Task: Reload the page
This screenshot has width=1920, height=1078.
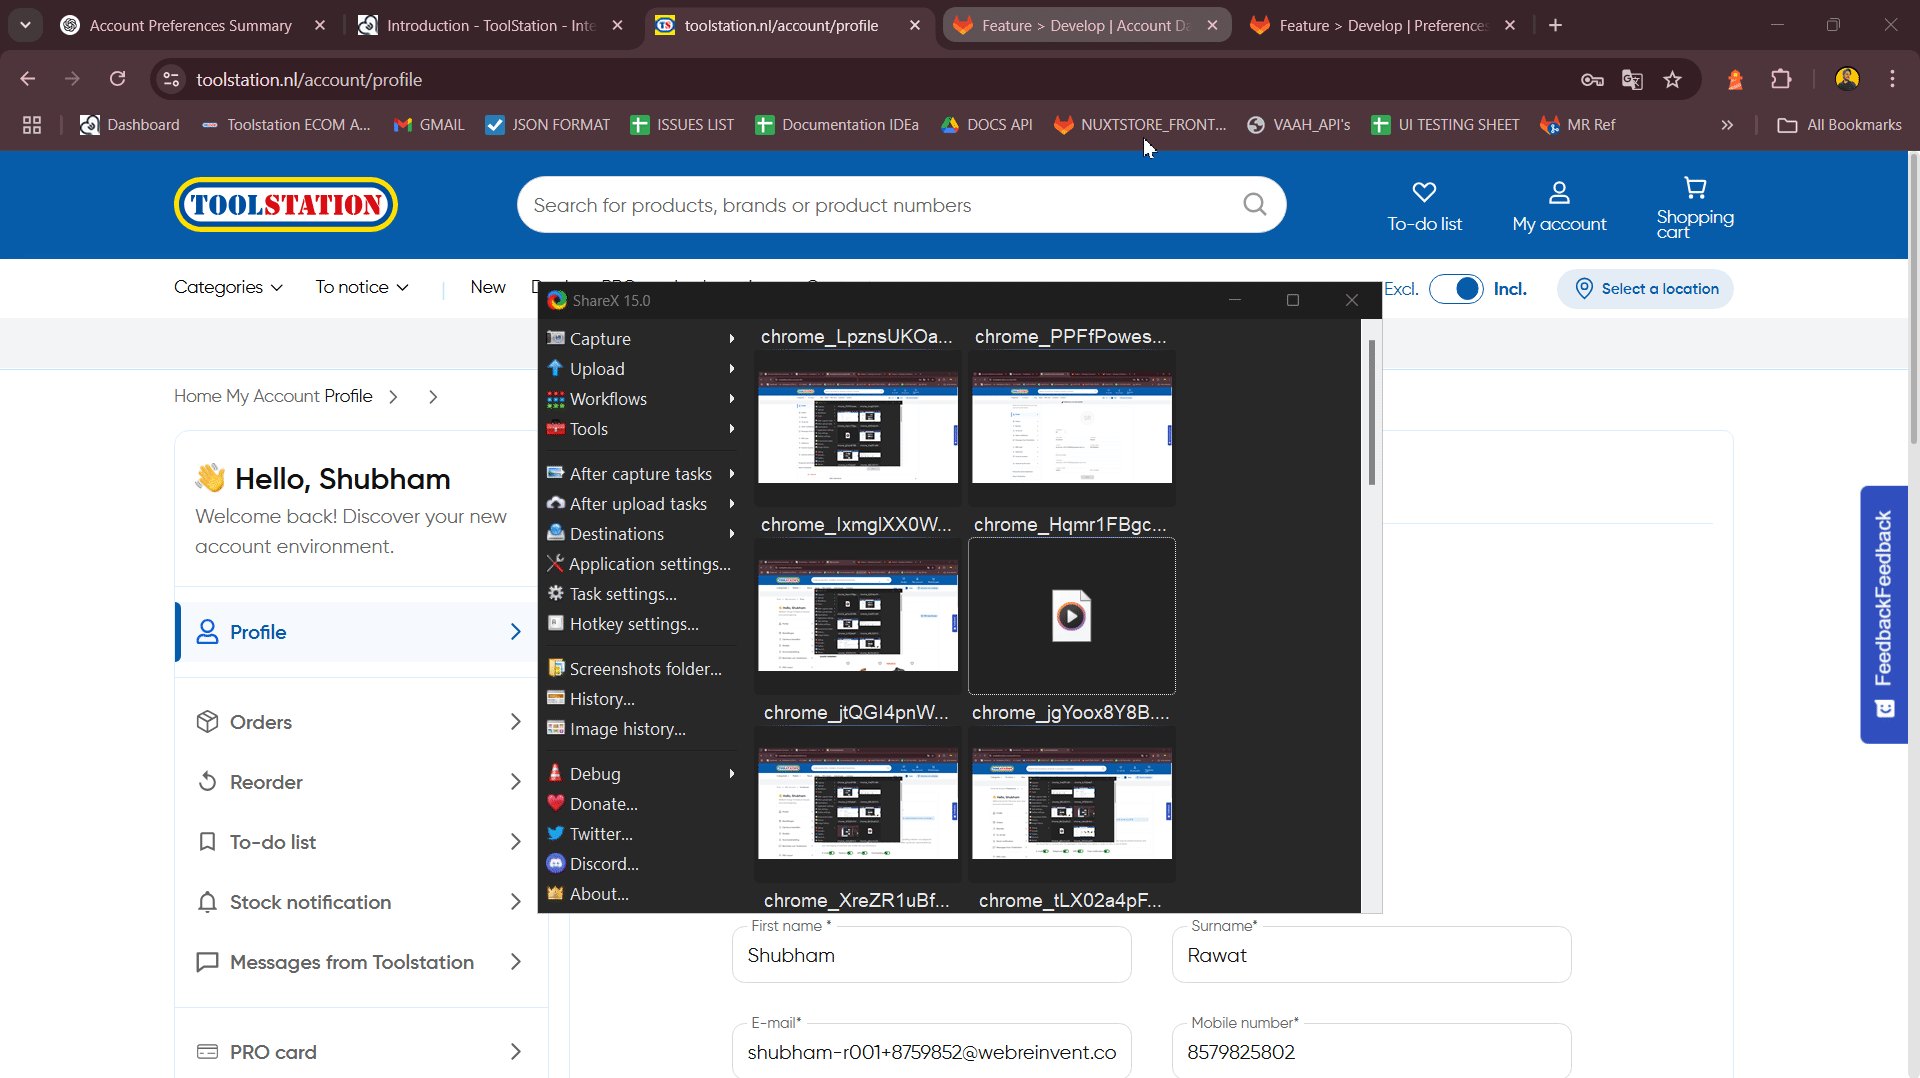Action: pos(118,79)
